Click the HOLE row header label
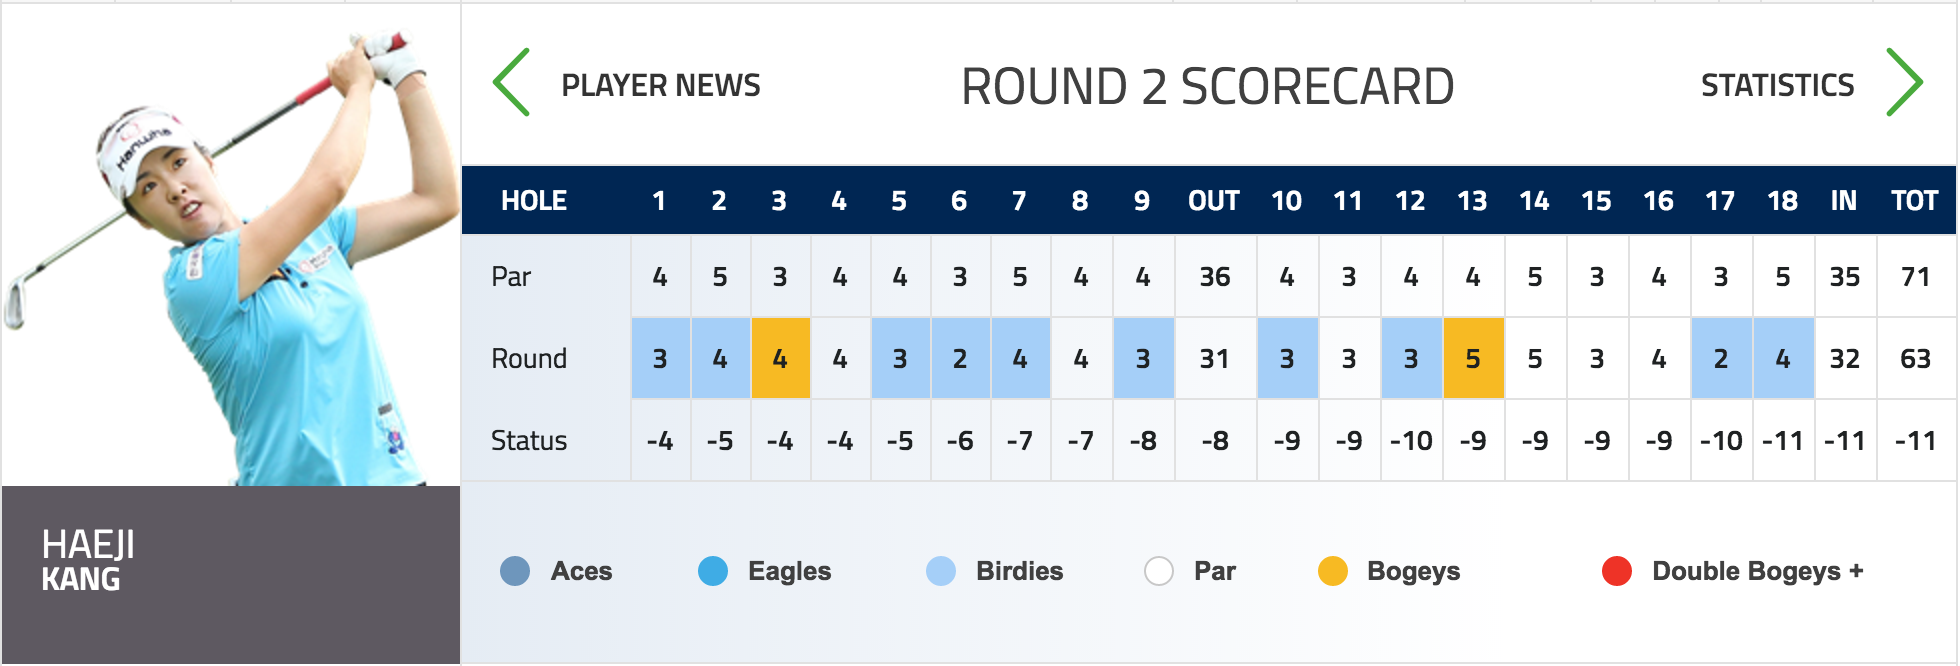The width and height of the screenshot is (1960, 666). pyautogui.click(x=534, y=201)
